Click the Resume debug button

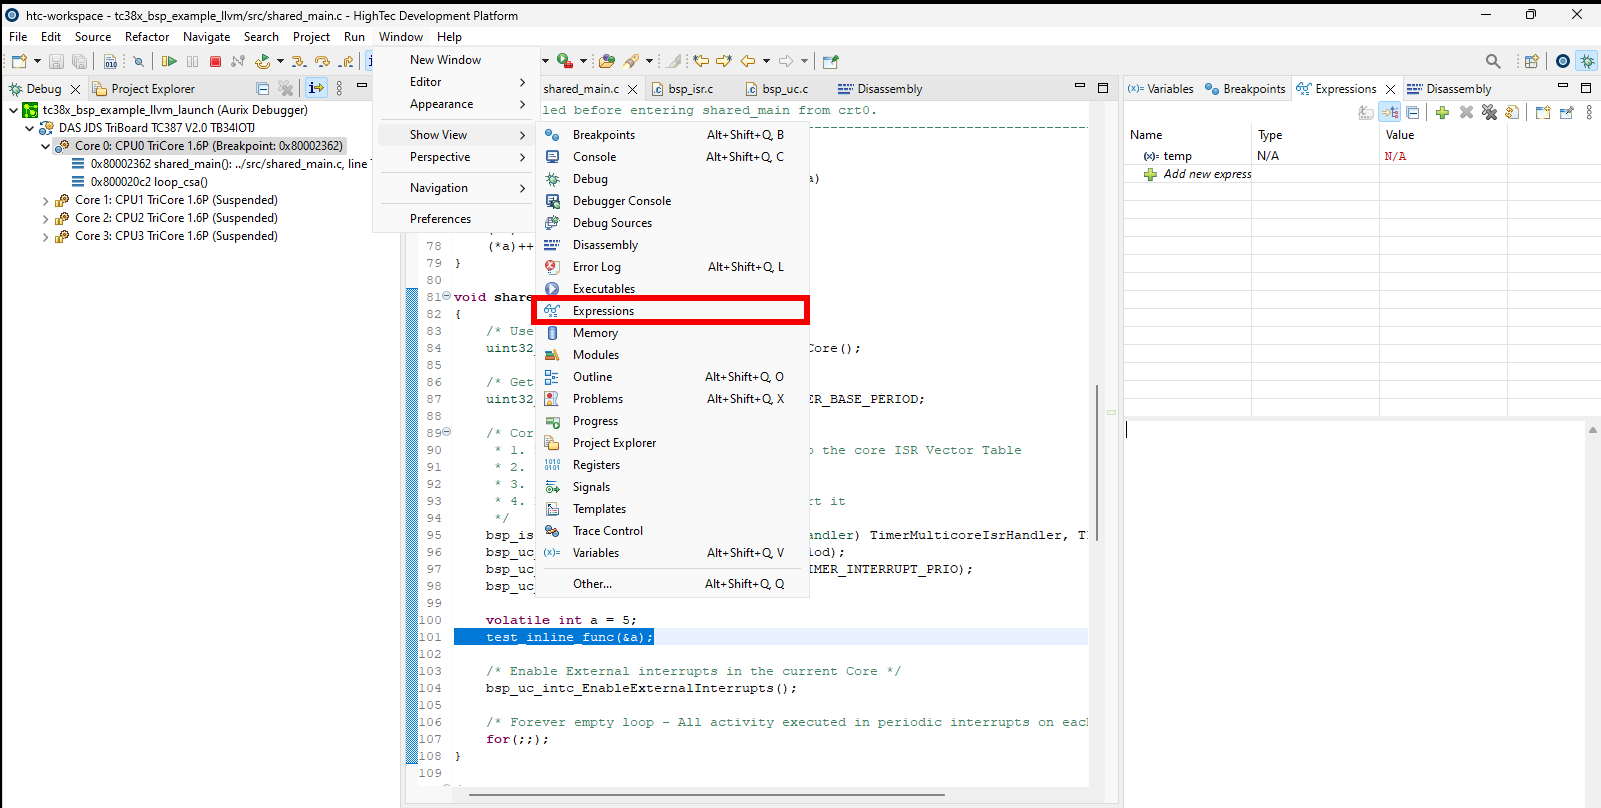pos(169,62)
